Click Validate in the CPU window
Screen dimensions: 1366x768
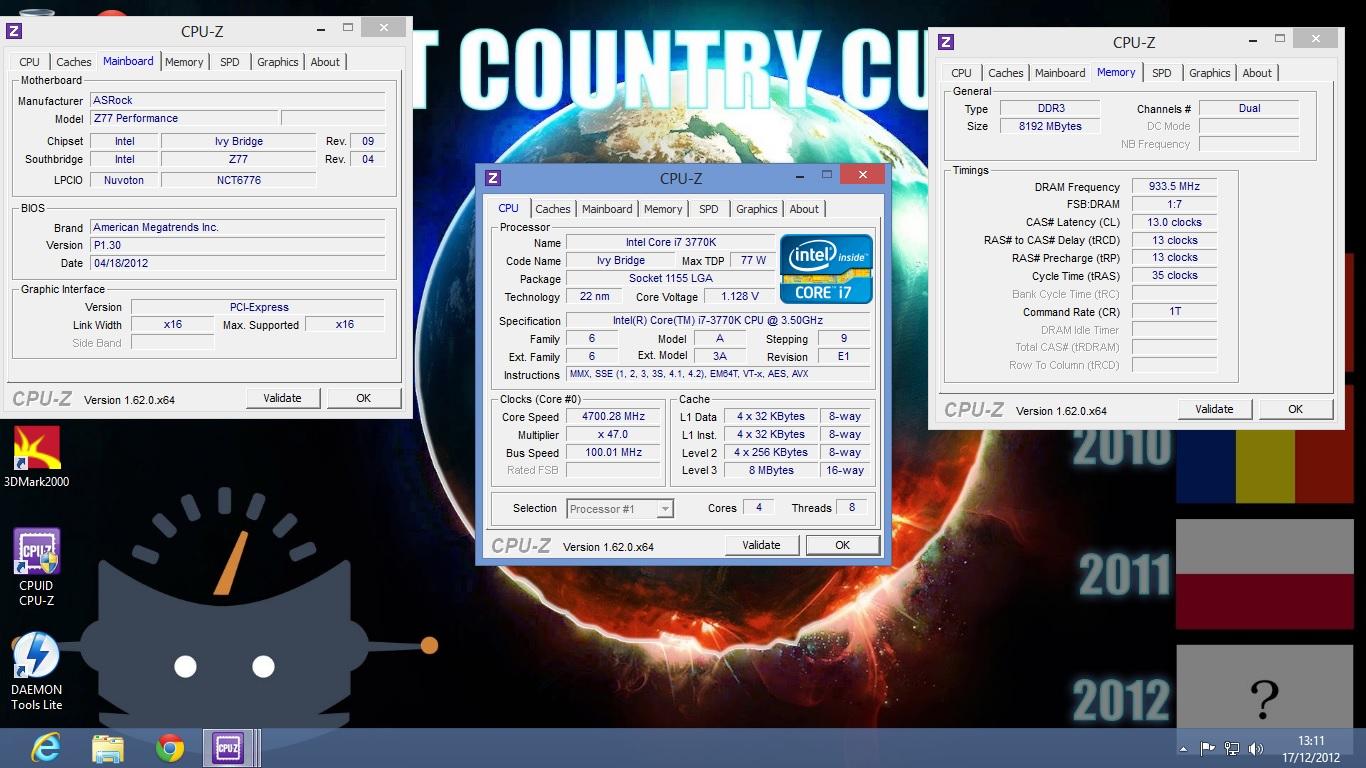coord(761,545)
